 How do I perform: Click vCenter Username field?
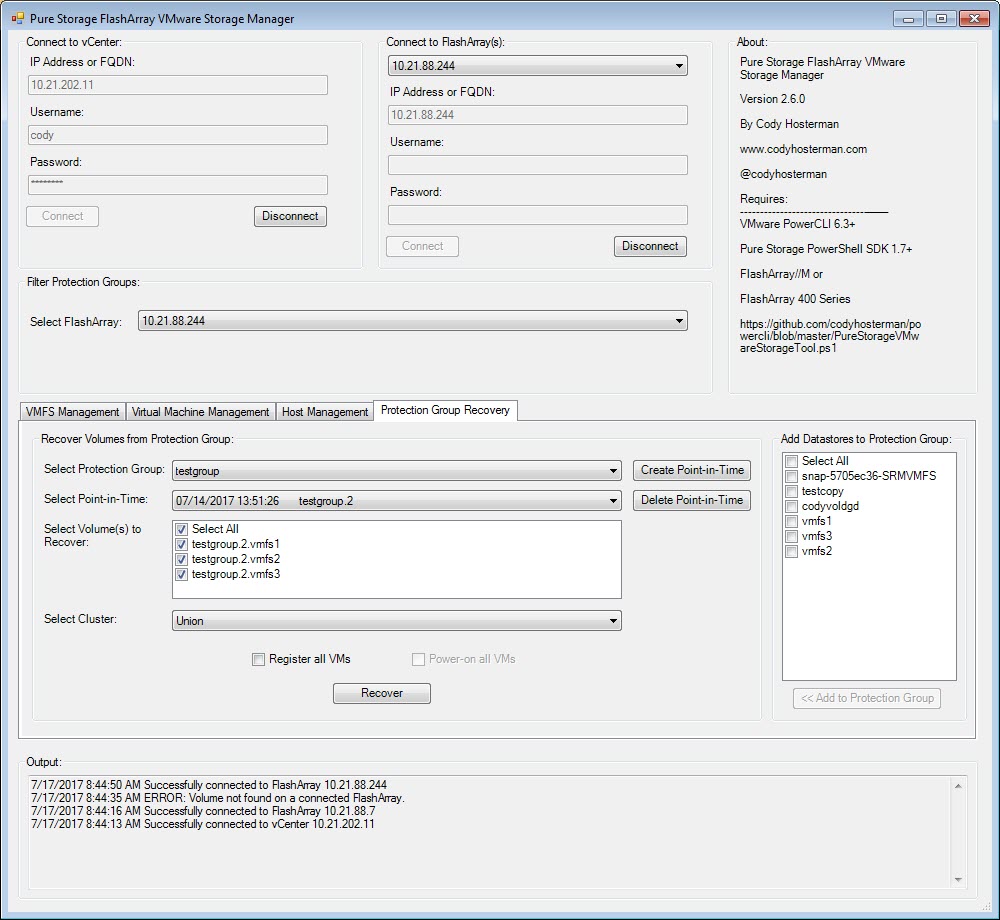pyautogui.click(x=178, y=135)
